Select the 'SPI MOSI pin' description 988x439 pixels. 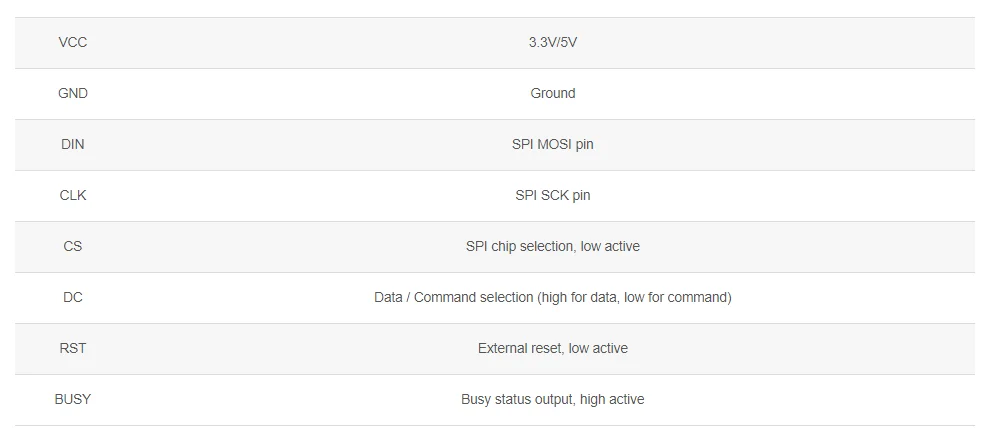(553, 145)
